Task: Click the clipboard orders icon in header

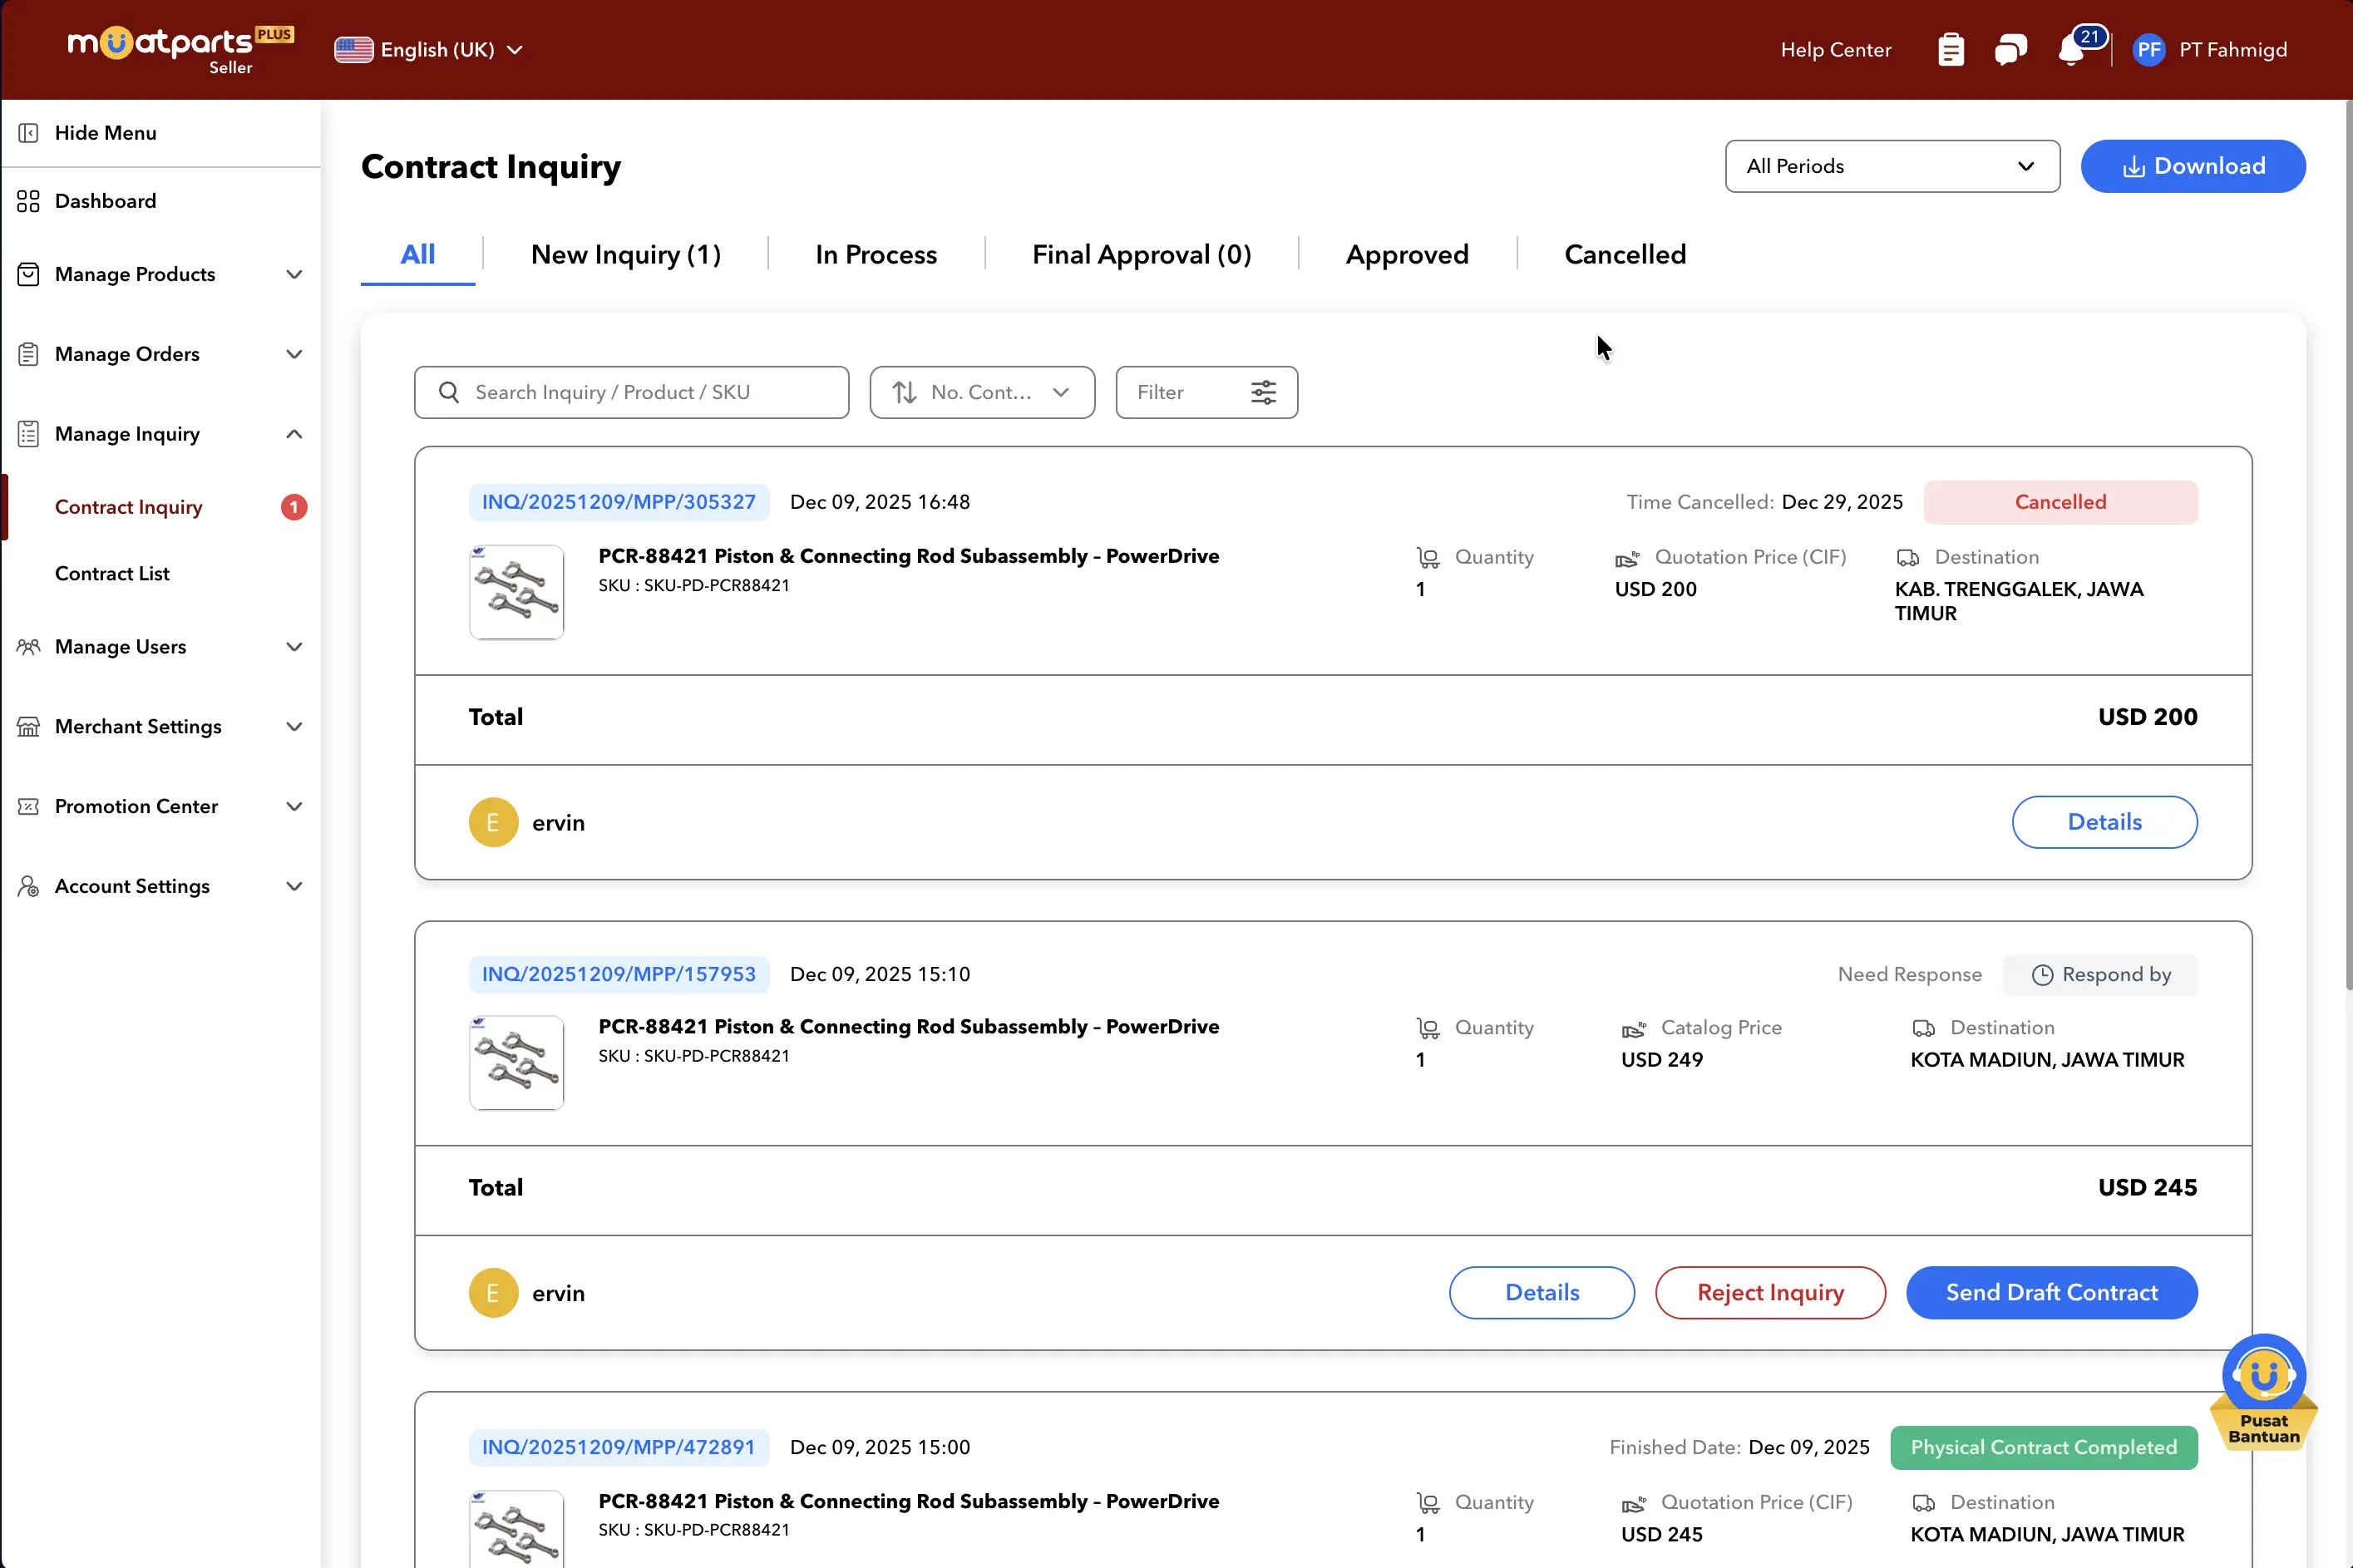Action: point(1950,50)
